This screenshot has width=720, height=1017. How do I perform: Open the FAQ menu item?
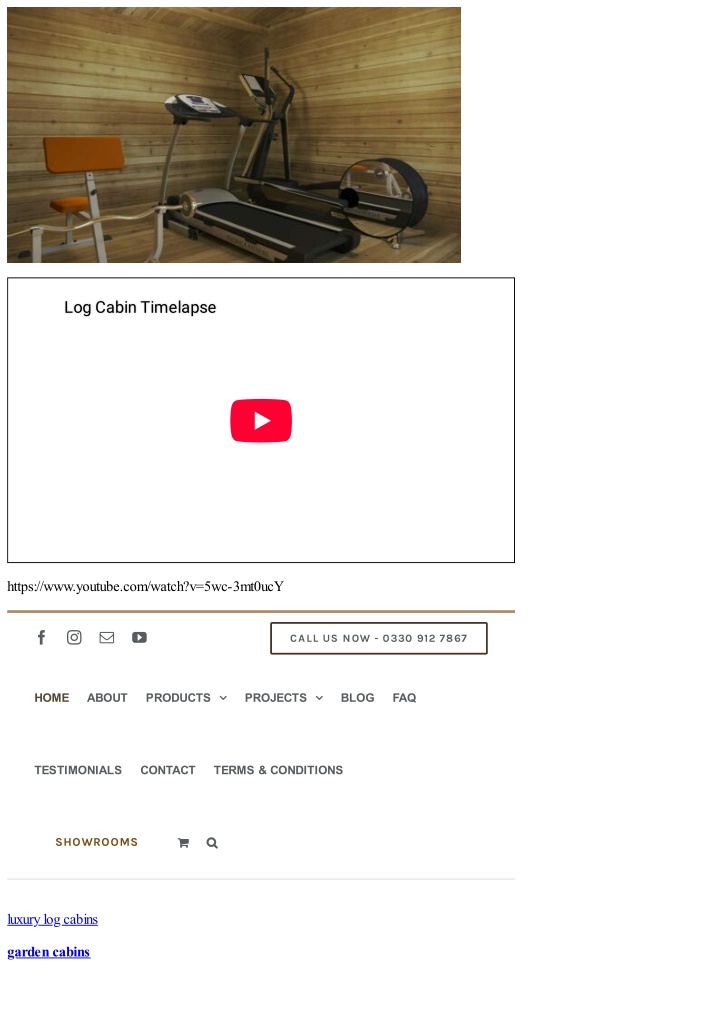[404, 698]
